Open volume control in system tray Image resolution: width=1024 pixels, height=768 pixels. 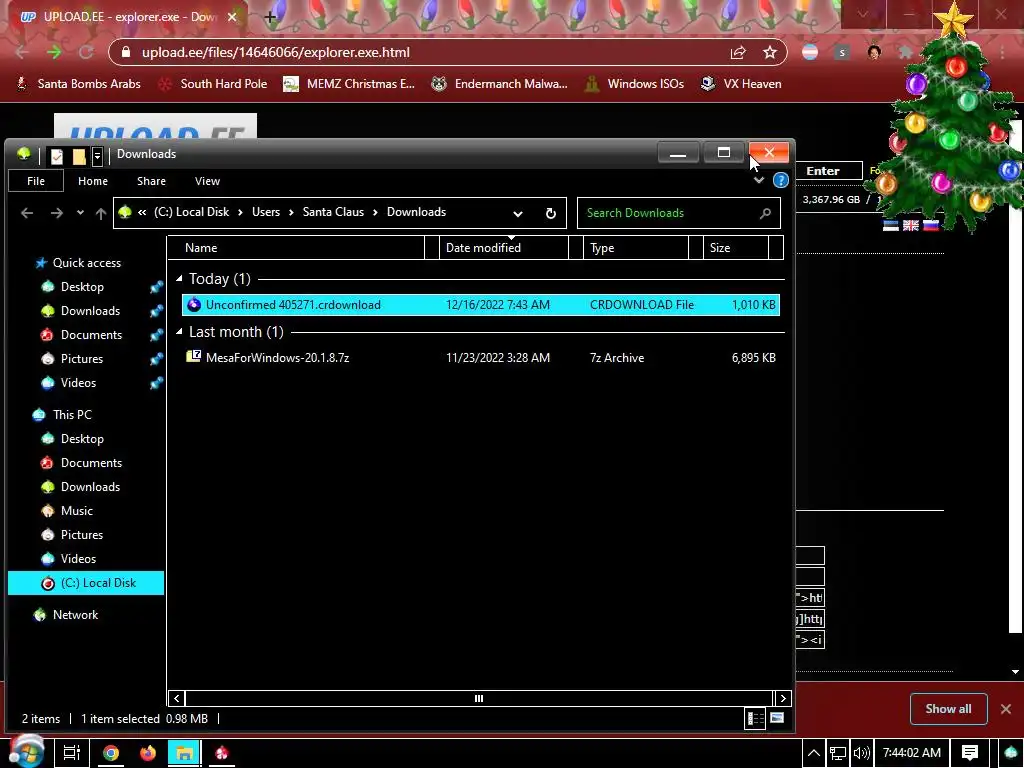click(861, 753)
